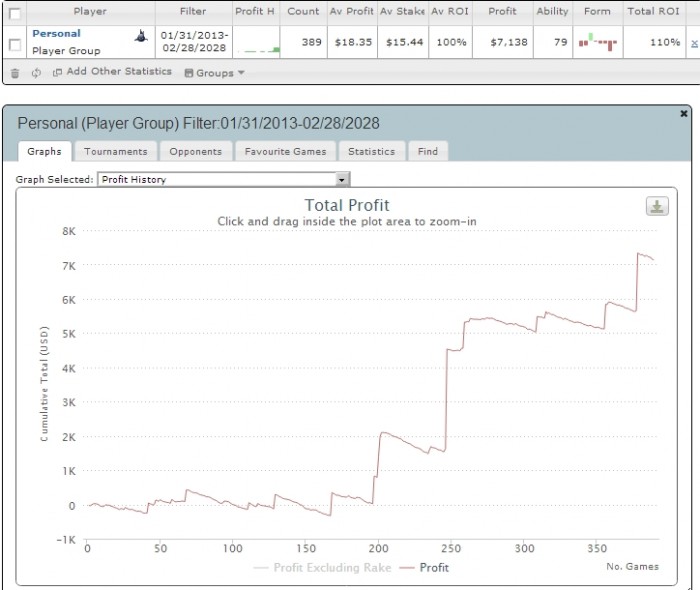Click the trash delete icon
Screen dimensions: 700x590
[x=15, y=73]
